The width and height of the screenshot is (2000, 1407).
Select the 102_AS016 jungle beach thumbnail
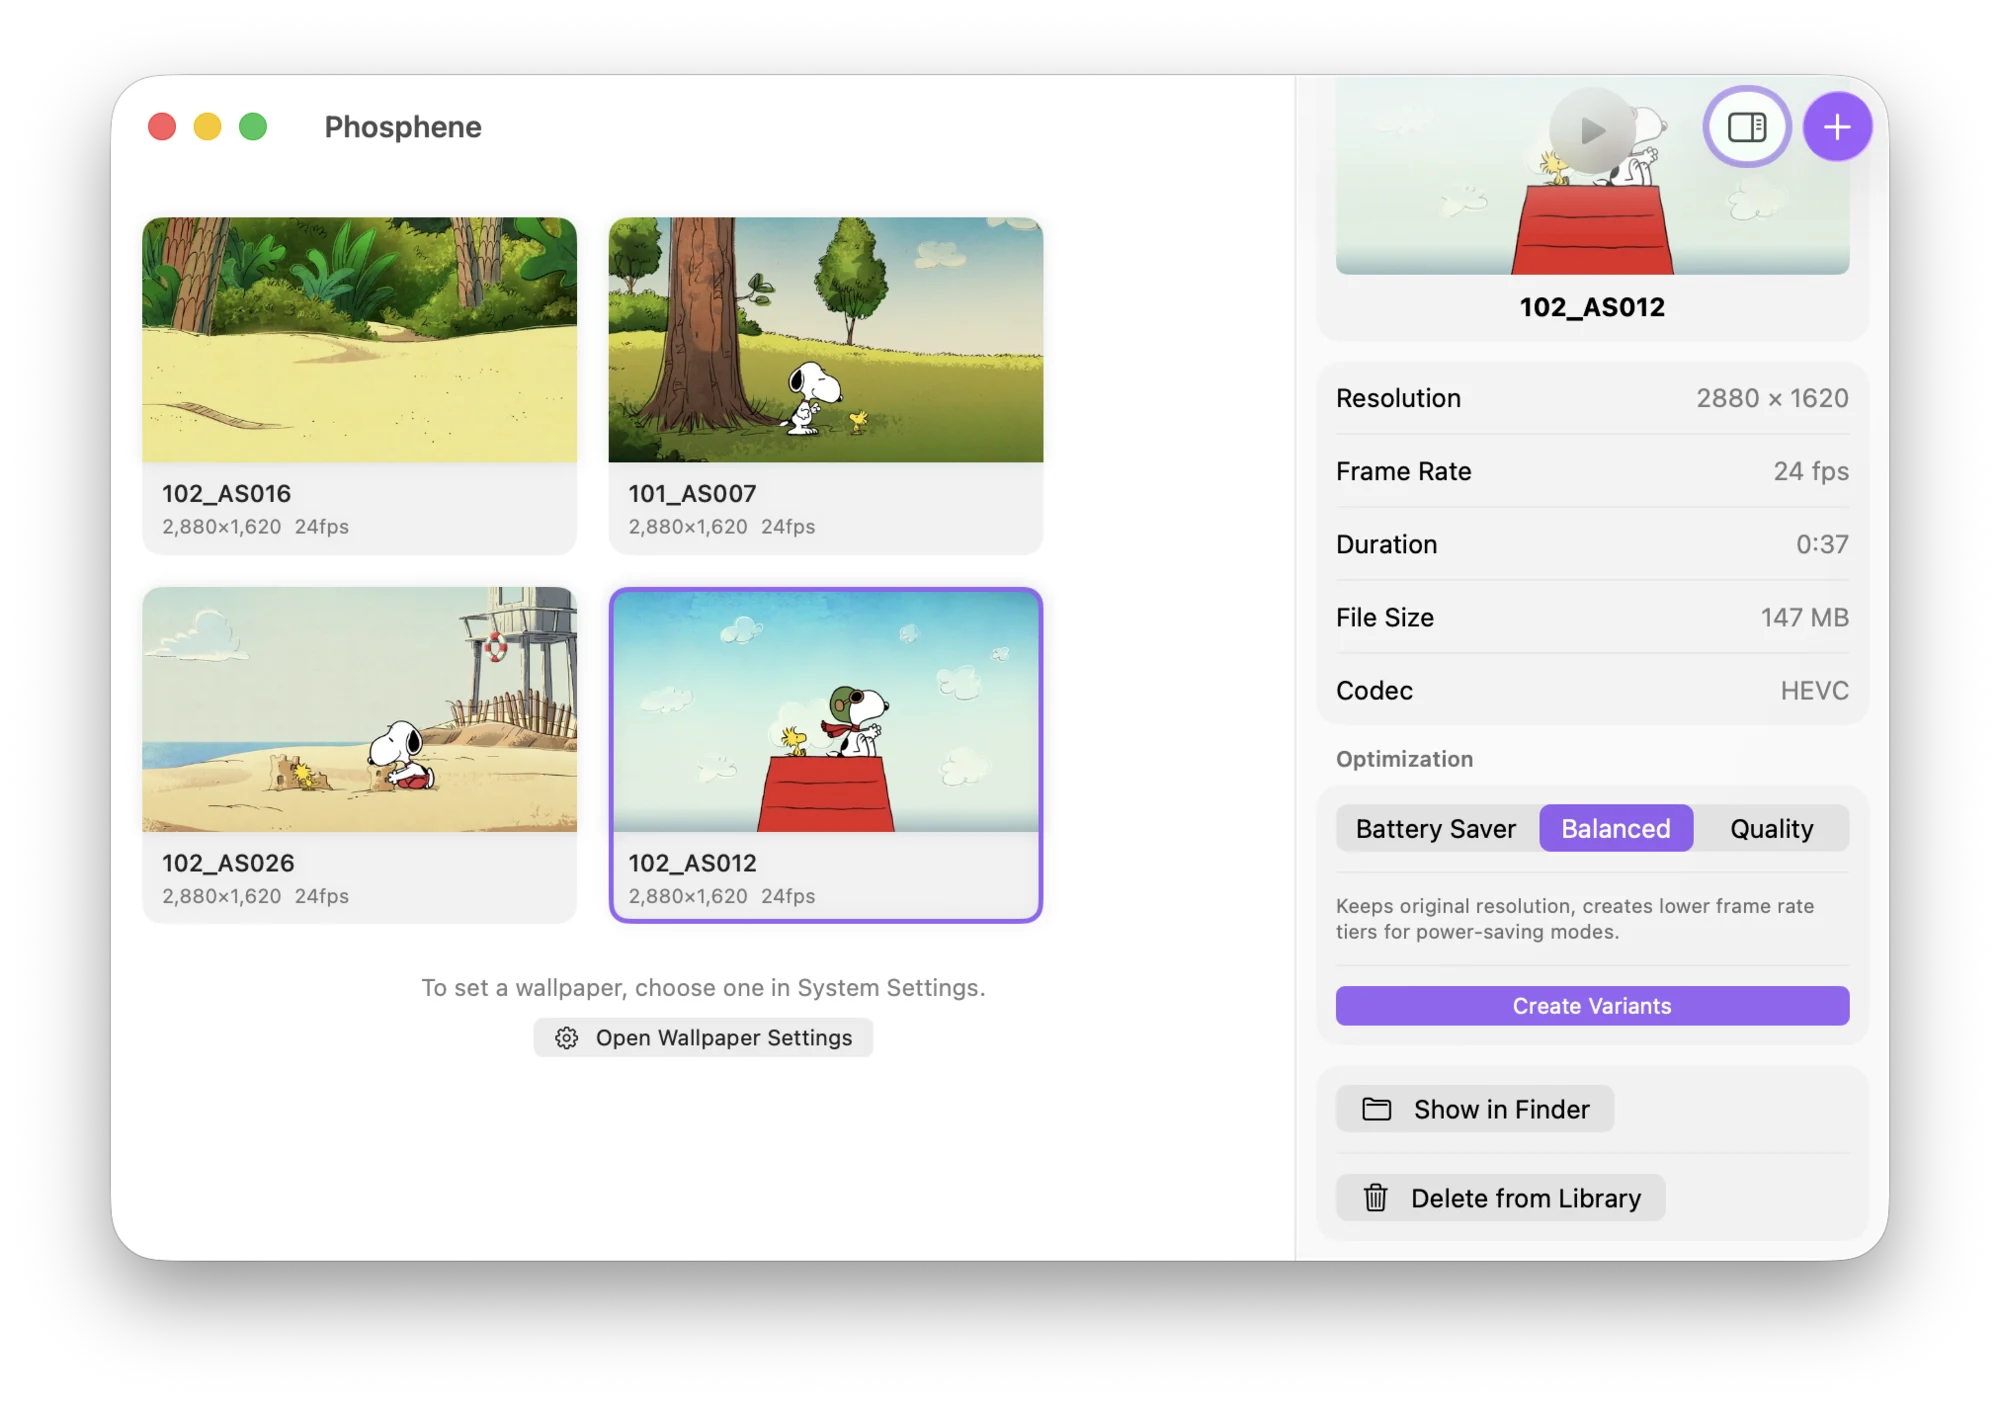[x=360, y=340]
